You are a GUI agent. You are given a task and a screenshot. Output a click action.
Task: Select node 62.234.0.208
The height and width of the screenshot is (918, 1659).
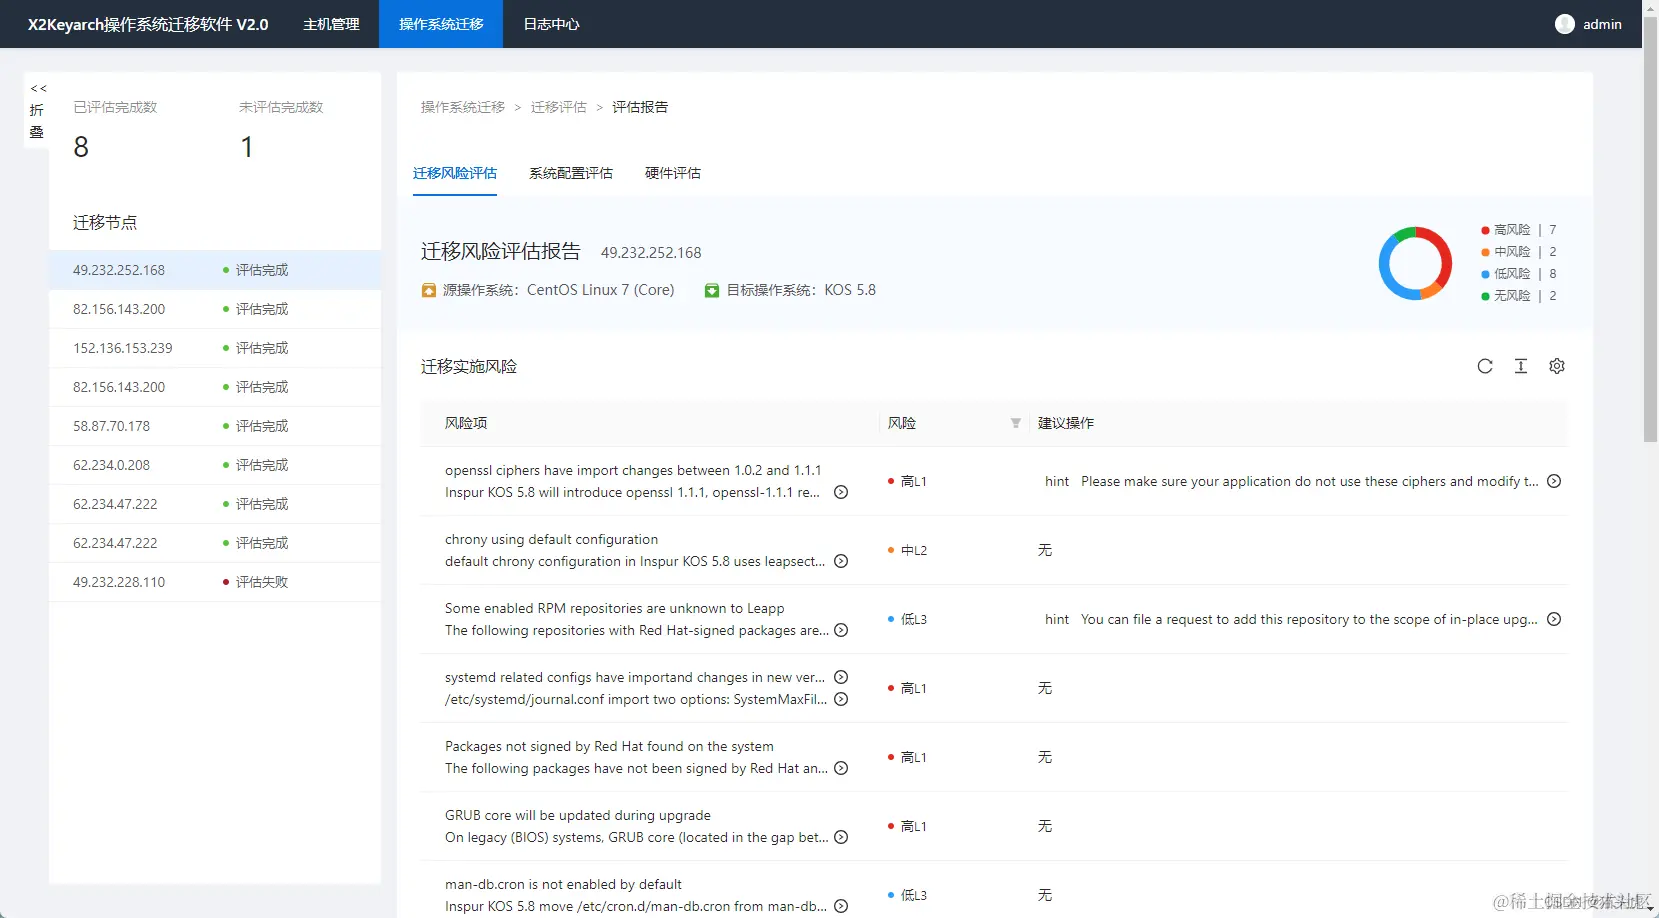[x=215, y=465]
